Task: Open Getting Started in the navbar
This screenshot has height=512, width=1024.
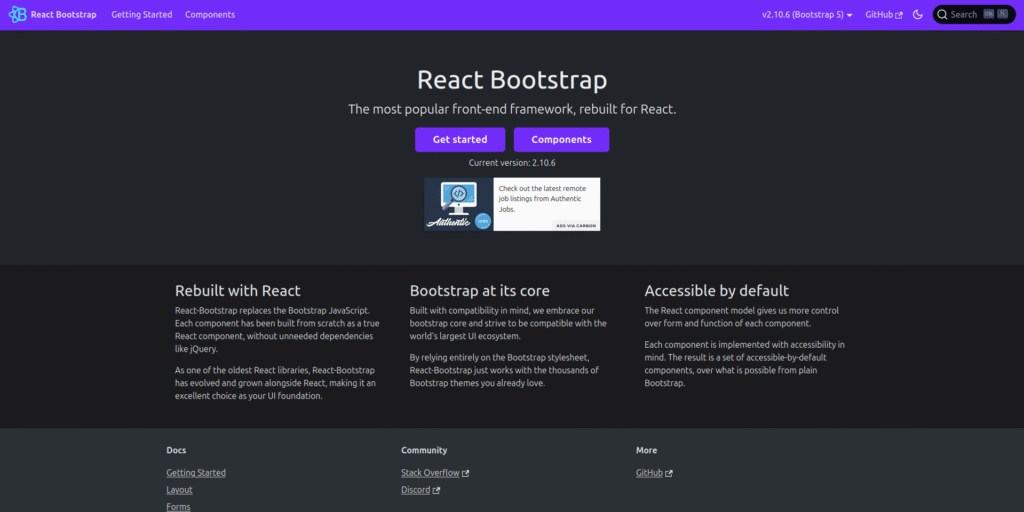Action: [142, 14]
